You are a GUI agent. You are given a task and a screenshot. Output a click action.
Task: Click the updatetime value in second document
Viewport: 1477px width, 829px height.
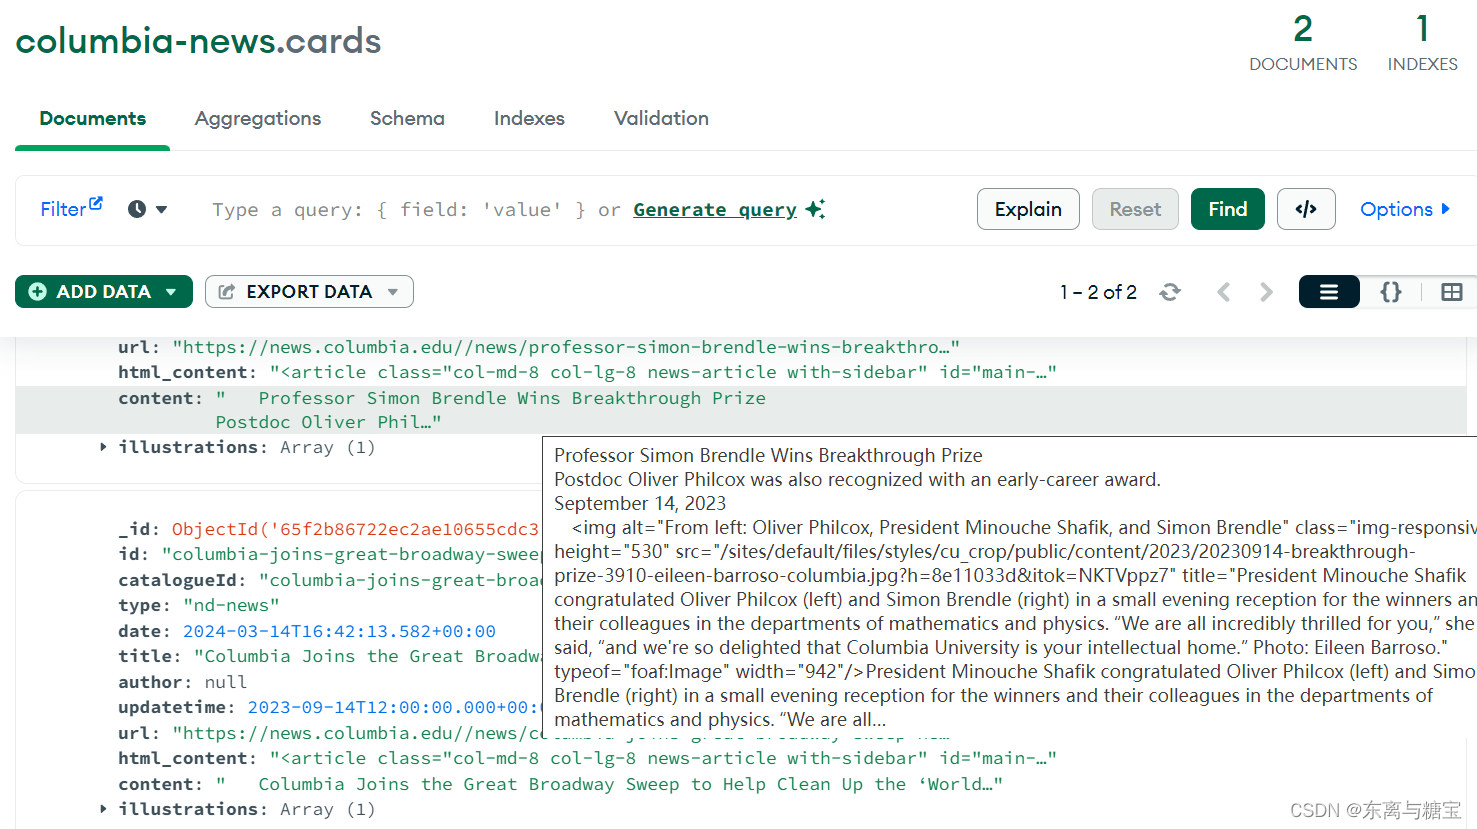394,707
